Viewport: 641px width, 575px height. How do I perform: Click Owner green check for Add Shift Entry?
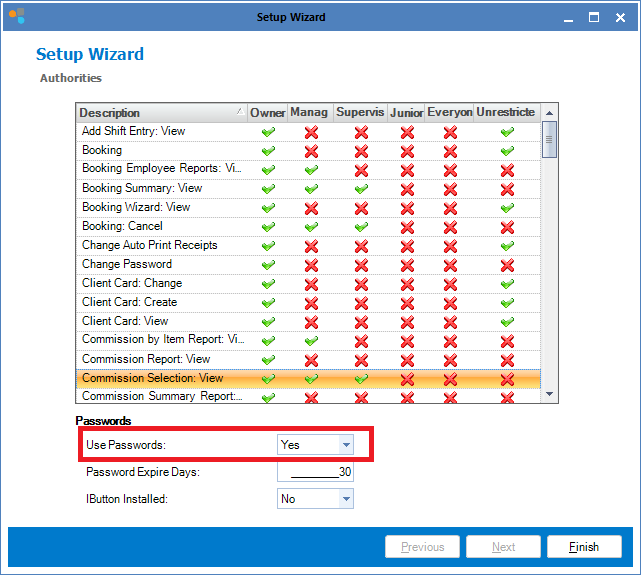point(267,132)
